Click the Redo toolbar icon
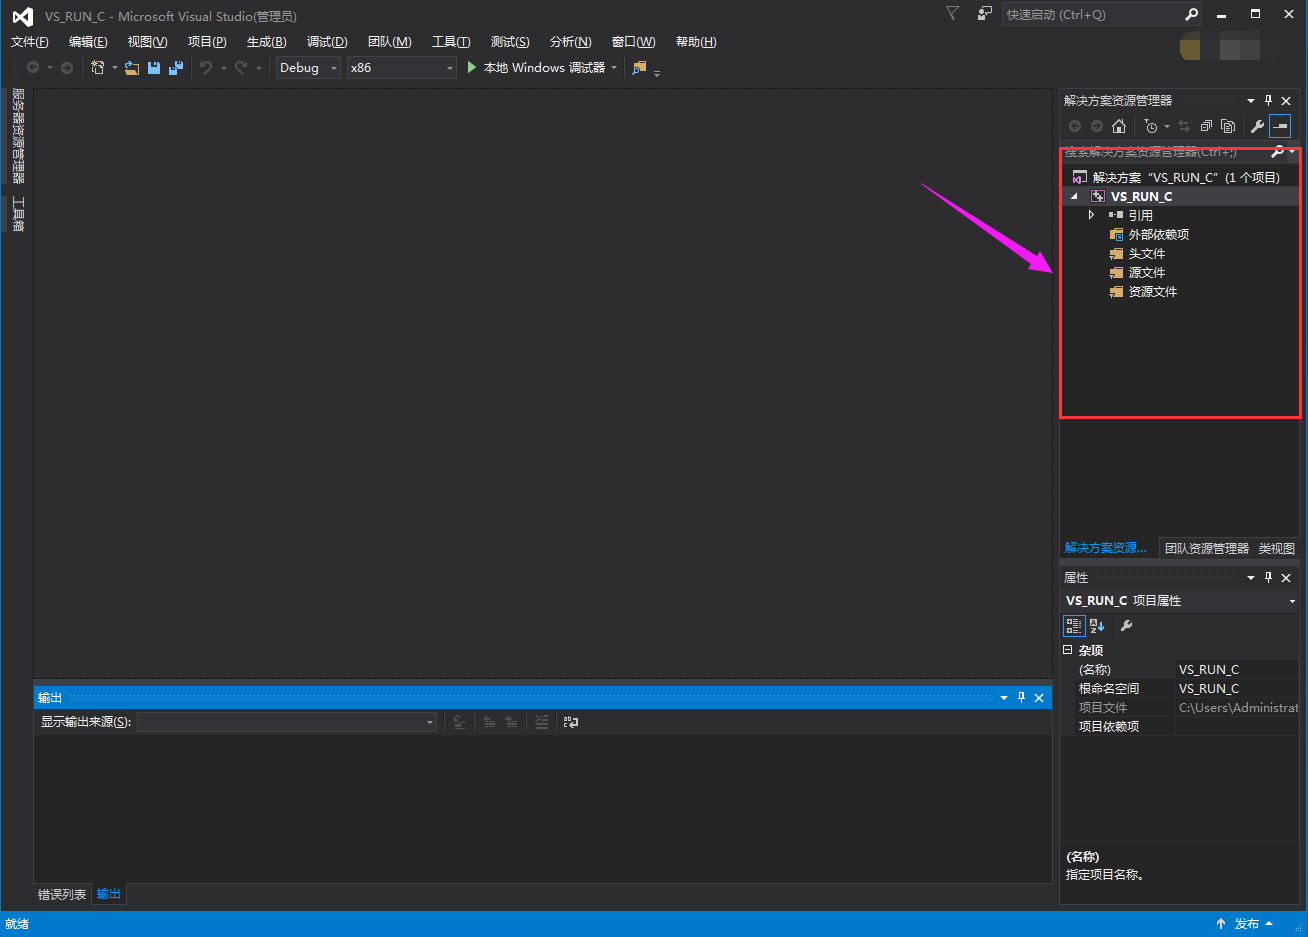This screenshot has width=1308, height=937. tap(241, 68)
